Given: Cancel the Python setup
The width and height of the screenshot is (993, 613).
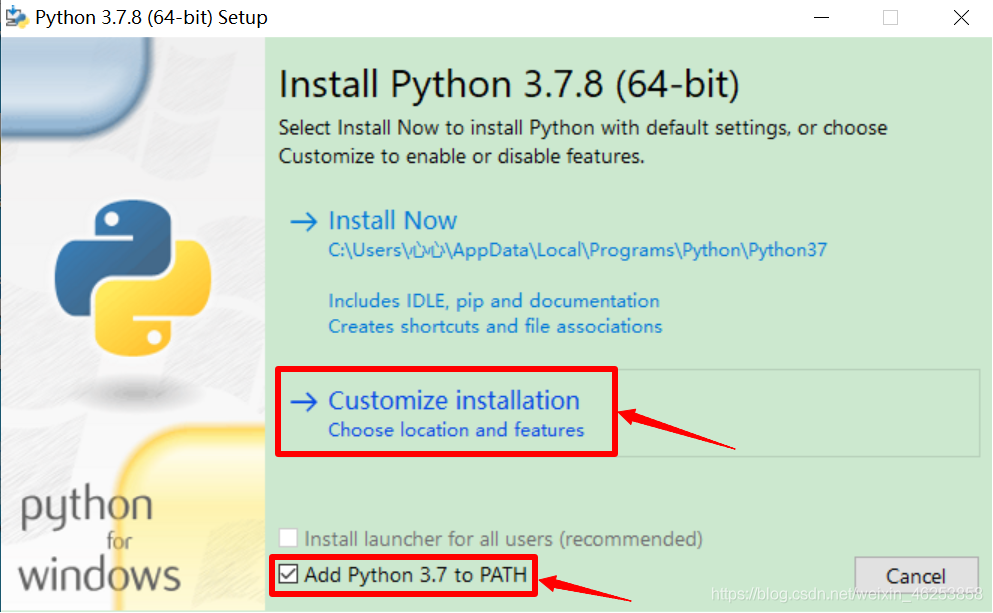Looking at the screenshot, I should coord(916,576).
